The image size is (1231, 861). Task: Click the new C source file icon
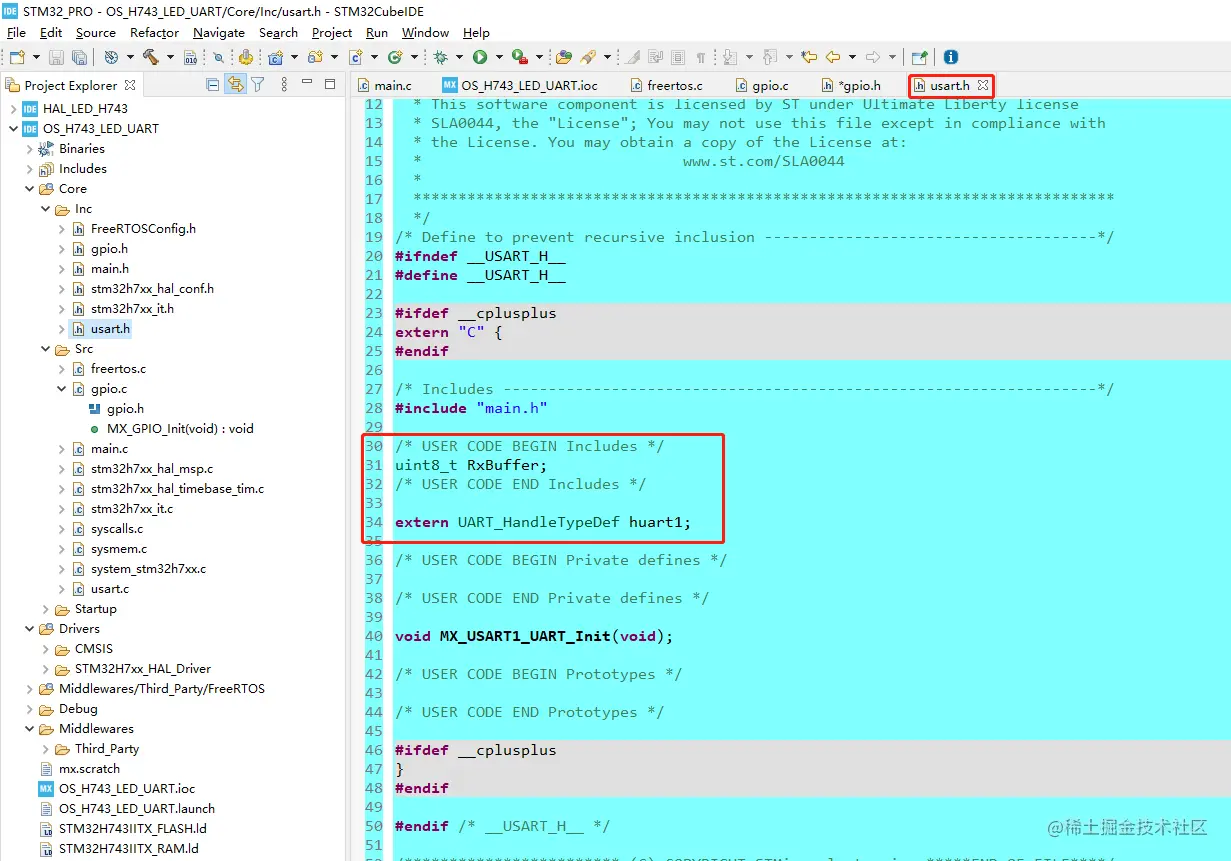click(x=357, y=57)
